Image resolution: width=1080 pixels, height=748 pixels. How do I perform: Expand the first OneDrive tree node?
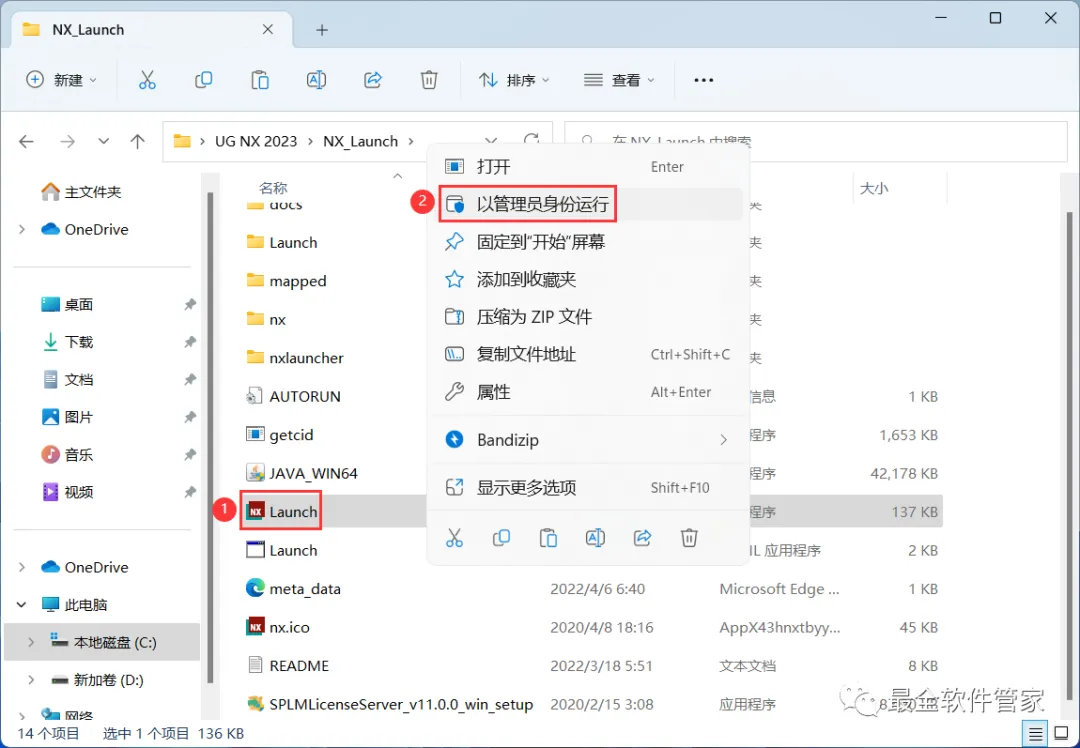22,229
